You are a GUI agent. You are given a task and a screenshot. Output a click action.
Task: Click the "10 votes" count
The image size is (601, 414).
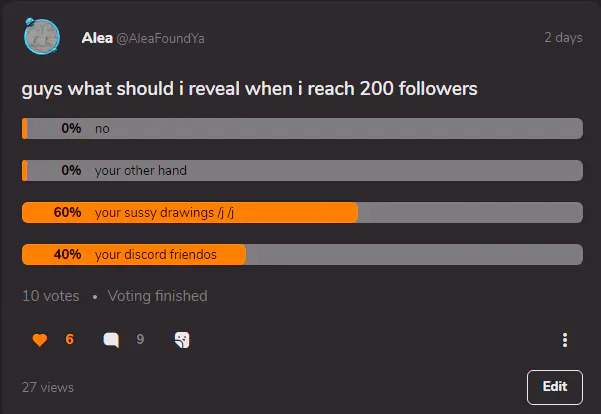(51, 296)
